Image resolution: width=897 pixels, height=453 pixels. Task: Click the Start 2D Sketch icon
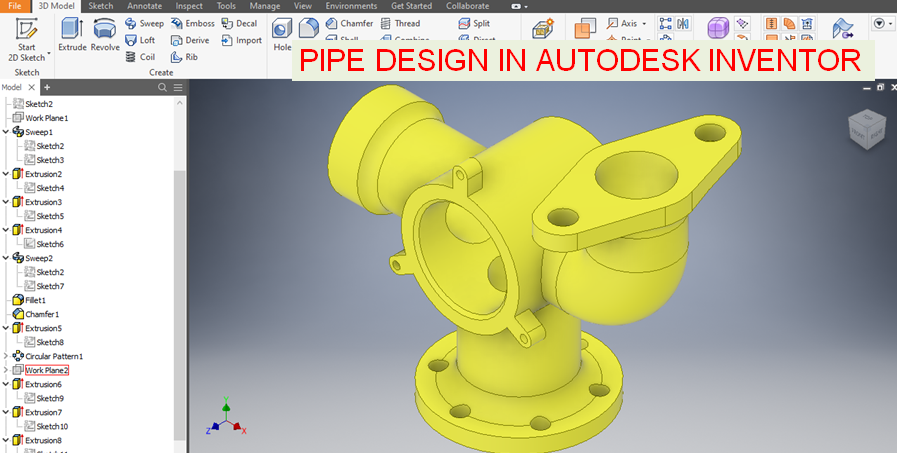(26, 29)
